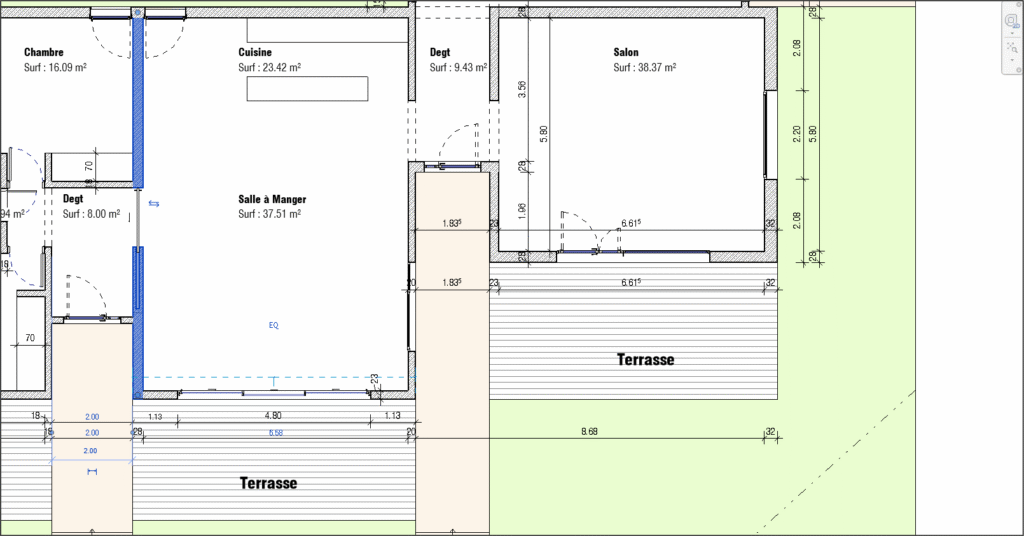
Task: Select the kitchen island rectangle in Cuisine
Action: (306, 88)
